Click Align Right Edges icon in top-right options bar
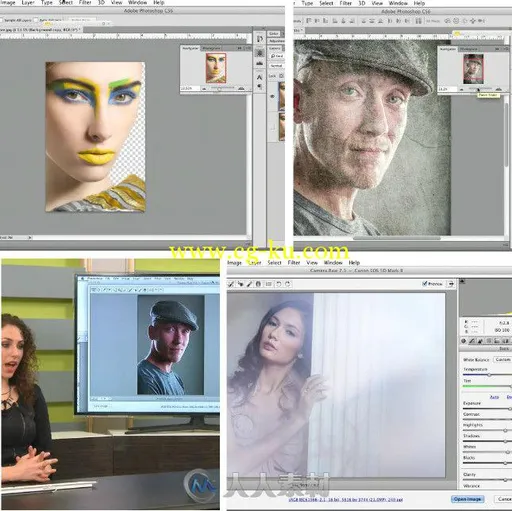Image resolution: width=512 pixels, height=511 pixels. pos(352,21)
